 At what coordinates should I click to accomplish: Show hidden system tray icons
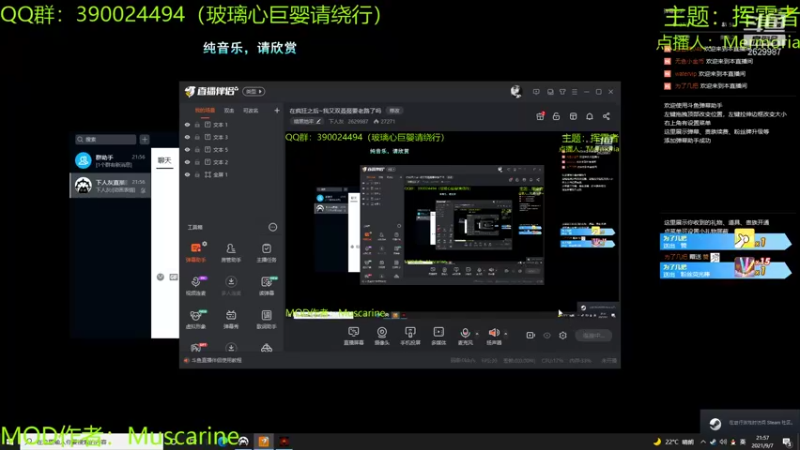click(703, 442)
